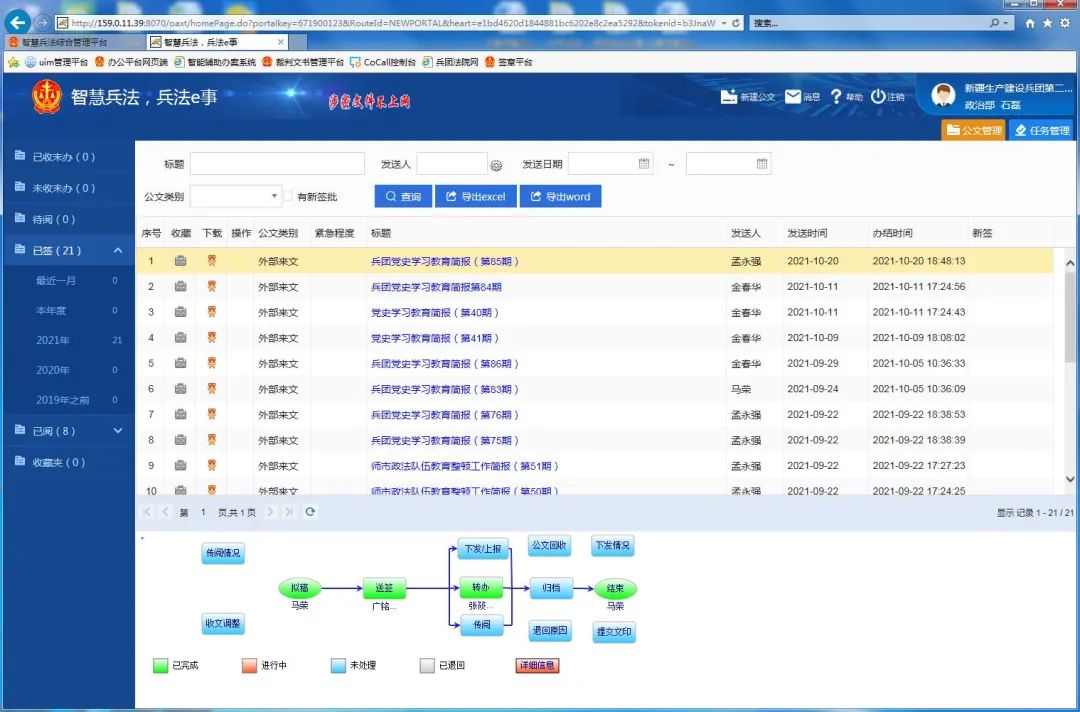Click 收藏 icon in row 1
The height and width of the screenshot is (712, 1080).
tap(180, 261)
